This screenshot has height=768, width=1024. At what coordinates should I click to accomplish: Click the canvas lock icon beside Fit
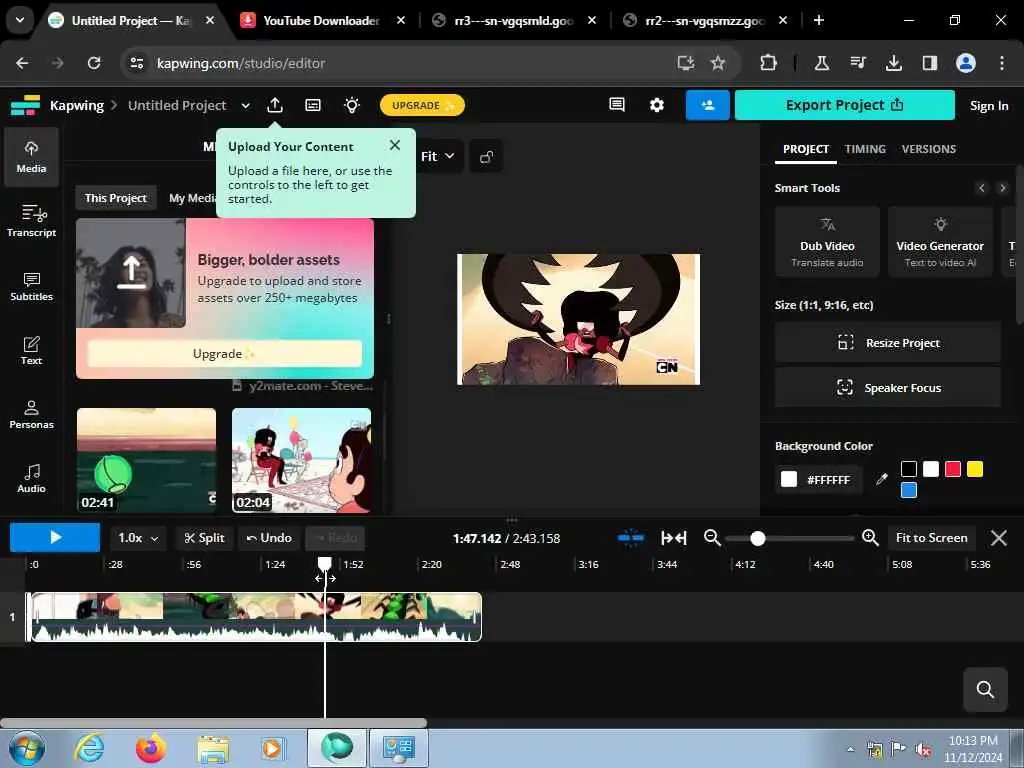point(486,157)
